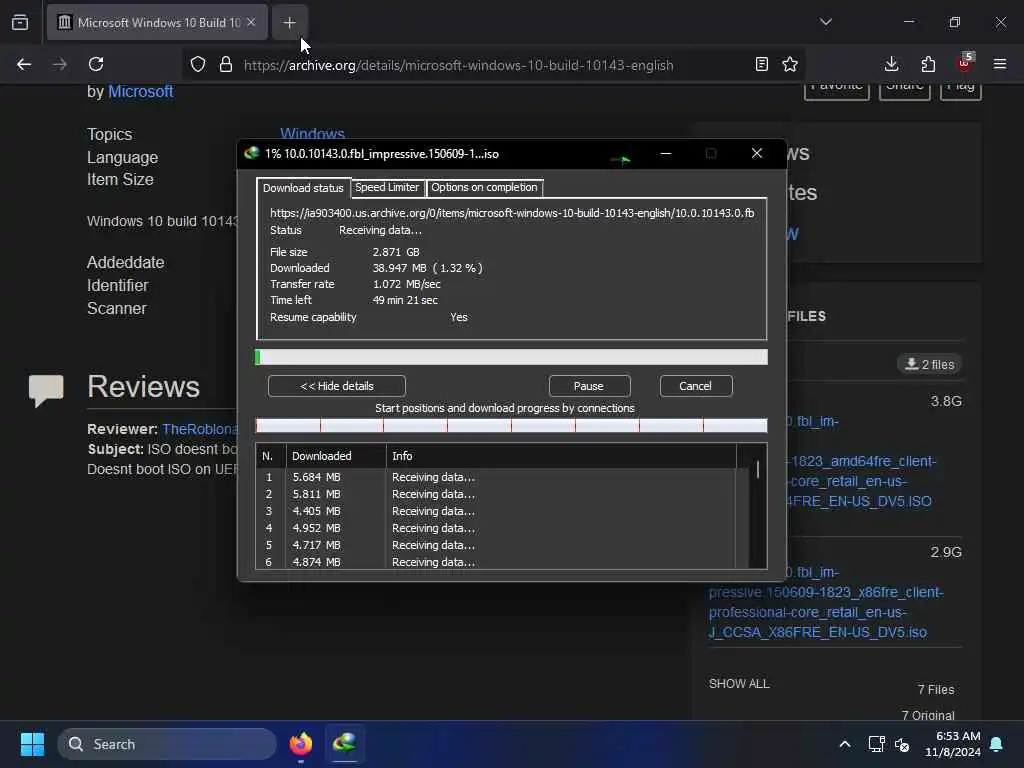1024x768 pixels.
Task: Open the amd64fre ISO file link
Action: tap(861, 461)
